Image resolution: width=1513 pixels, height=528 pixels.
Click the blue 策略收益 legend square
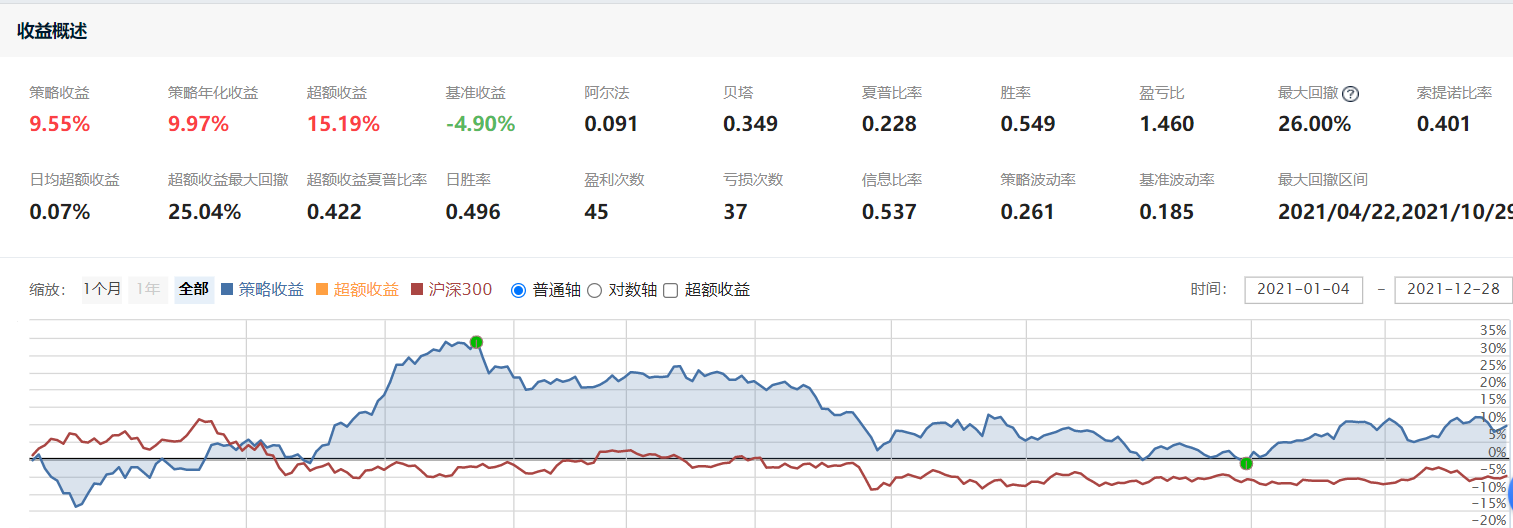click(227, 290)
